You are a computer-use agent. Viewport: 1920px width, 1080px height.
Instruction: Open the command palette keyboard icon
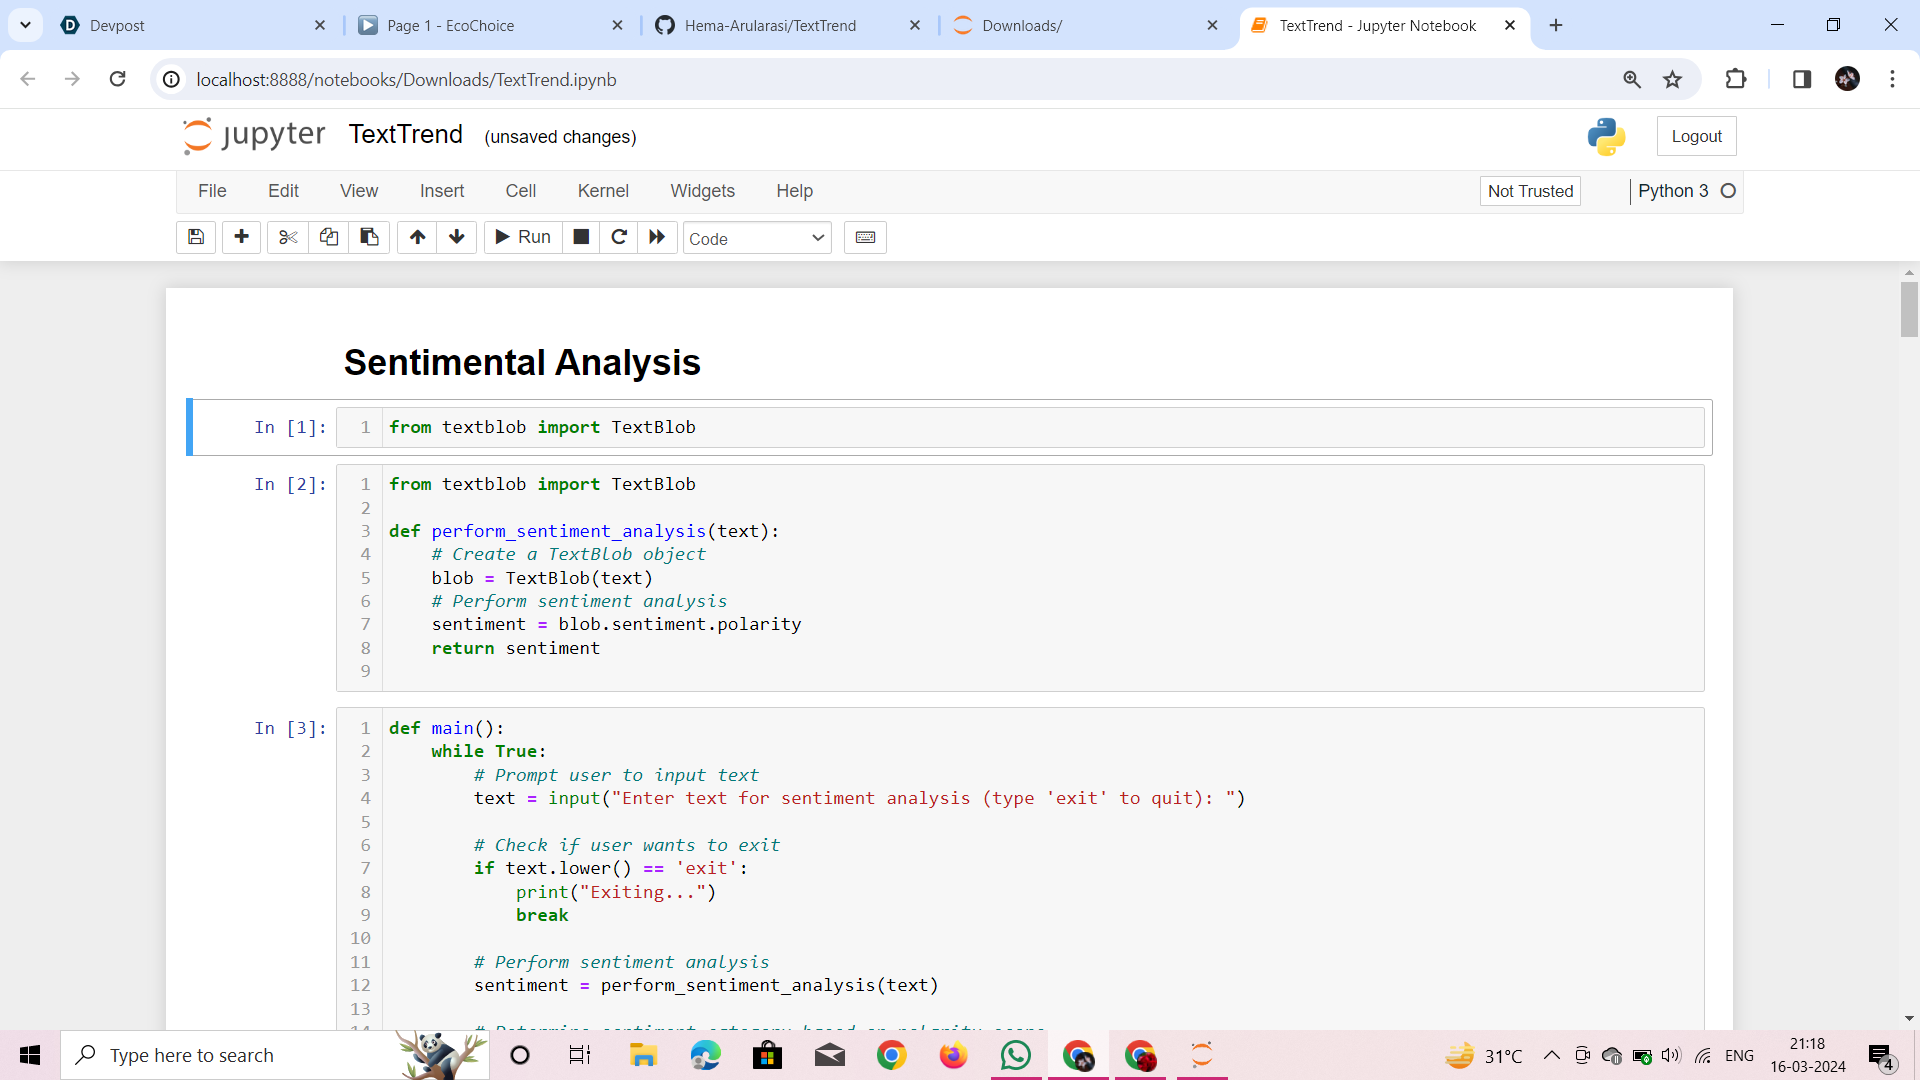(865, 237)
